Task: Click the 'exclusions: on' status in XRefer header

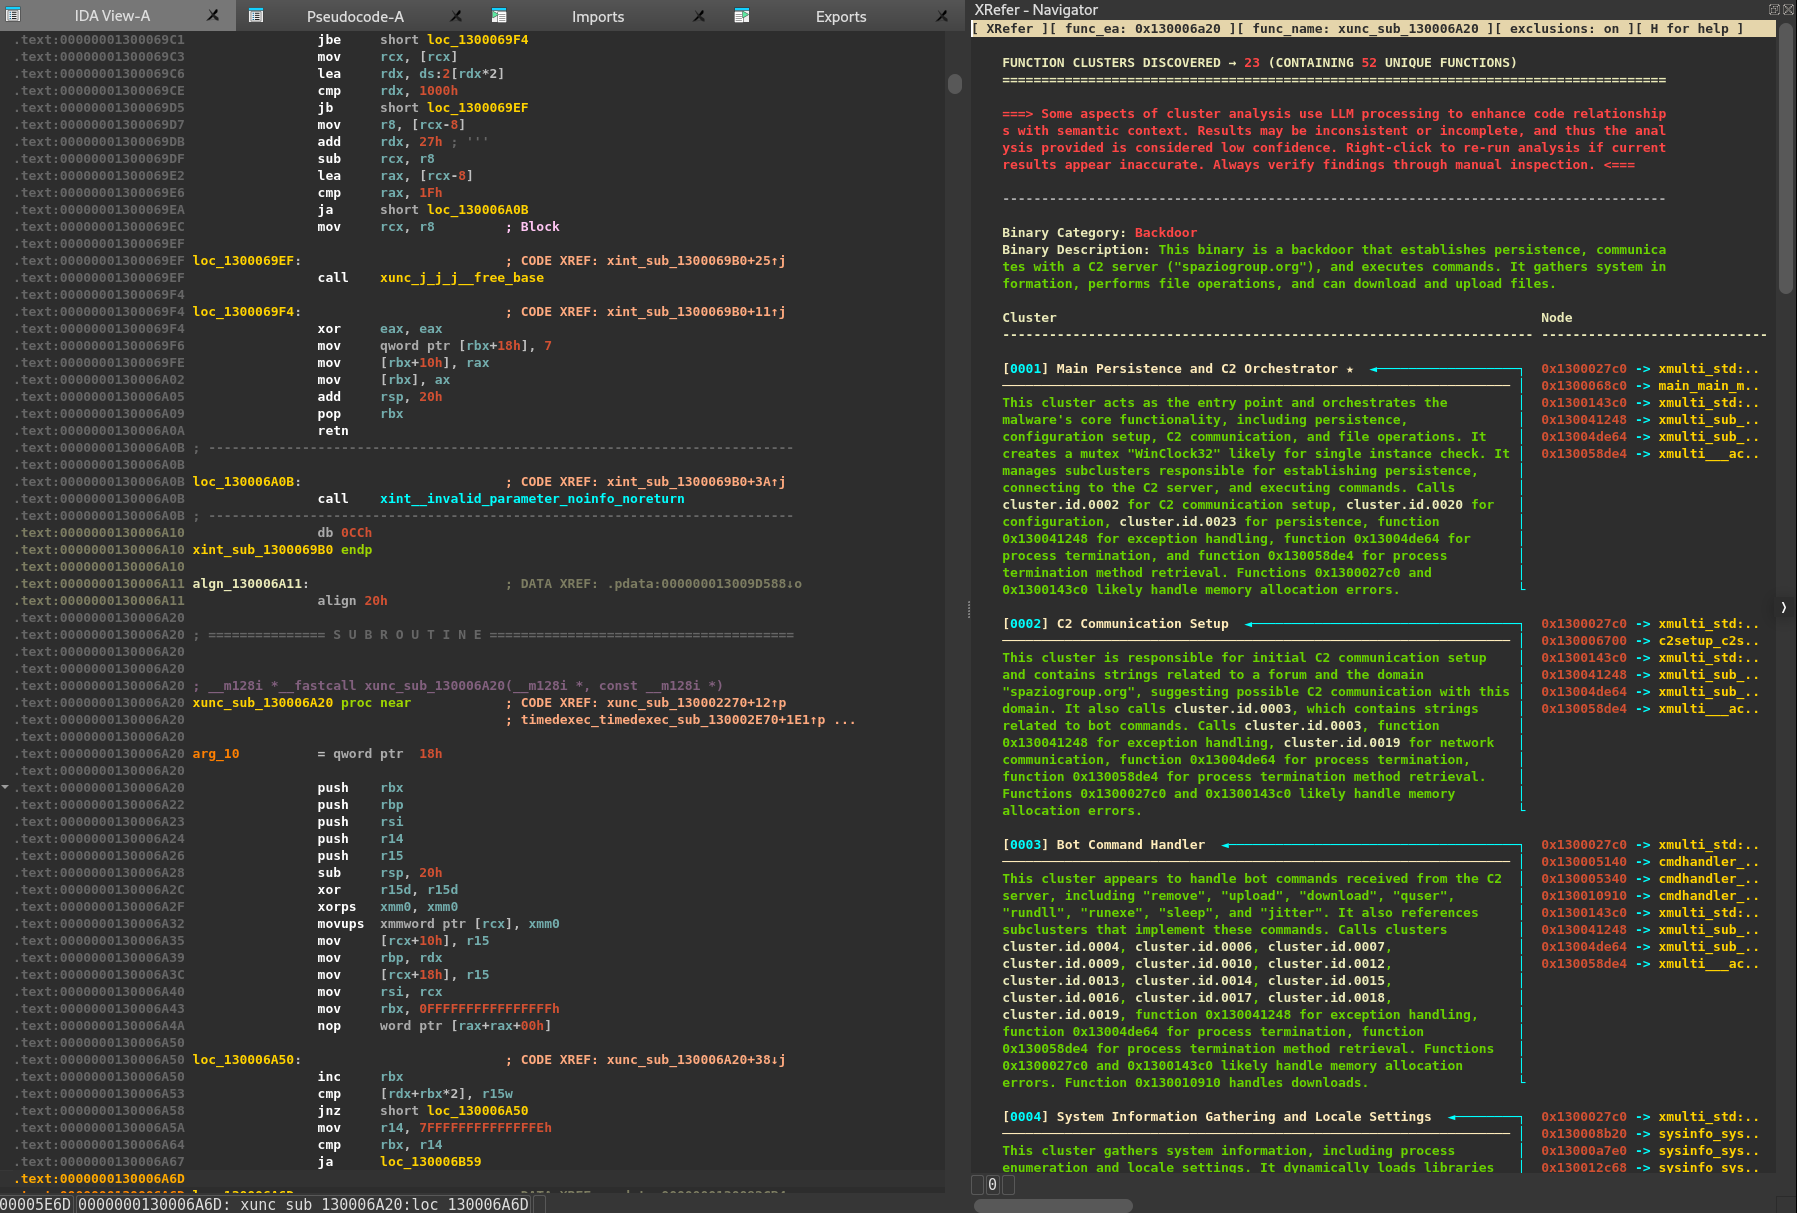Action: (1564, 29)
